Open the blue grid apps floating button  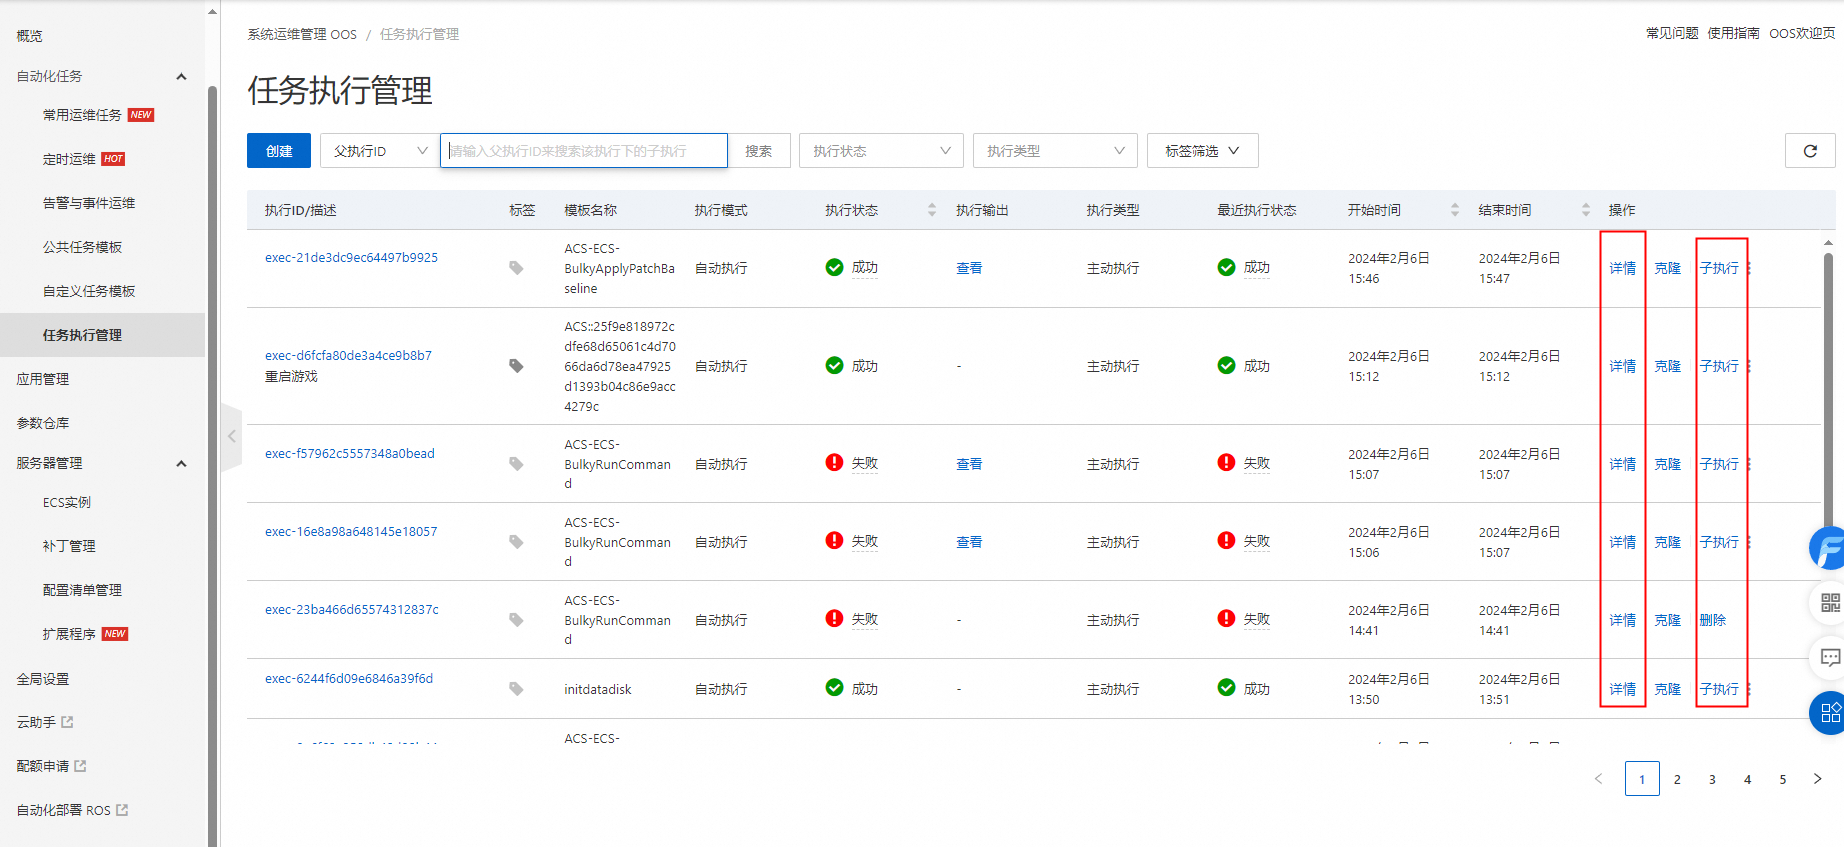(1830, 713)
